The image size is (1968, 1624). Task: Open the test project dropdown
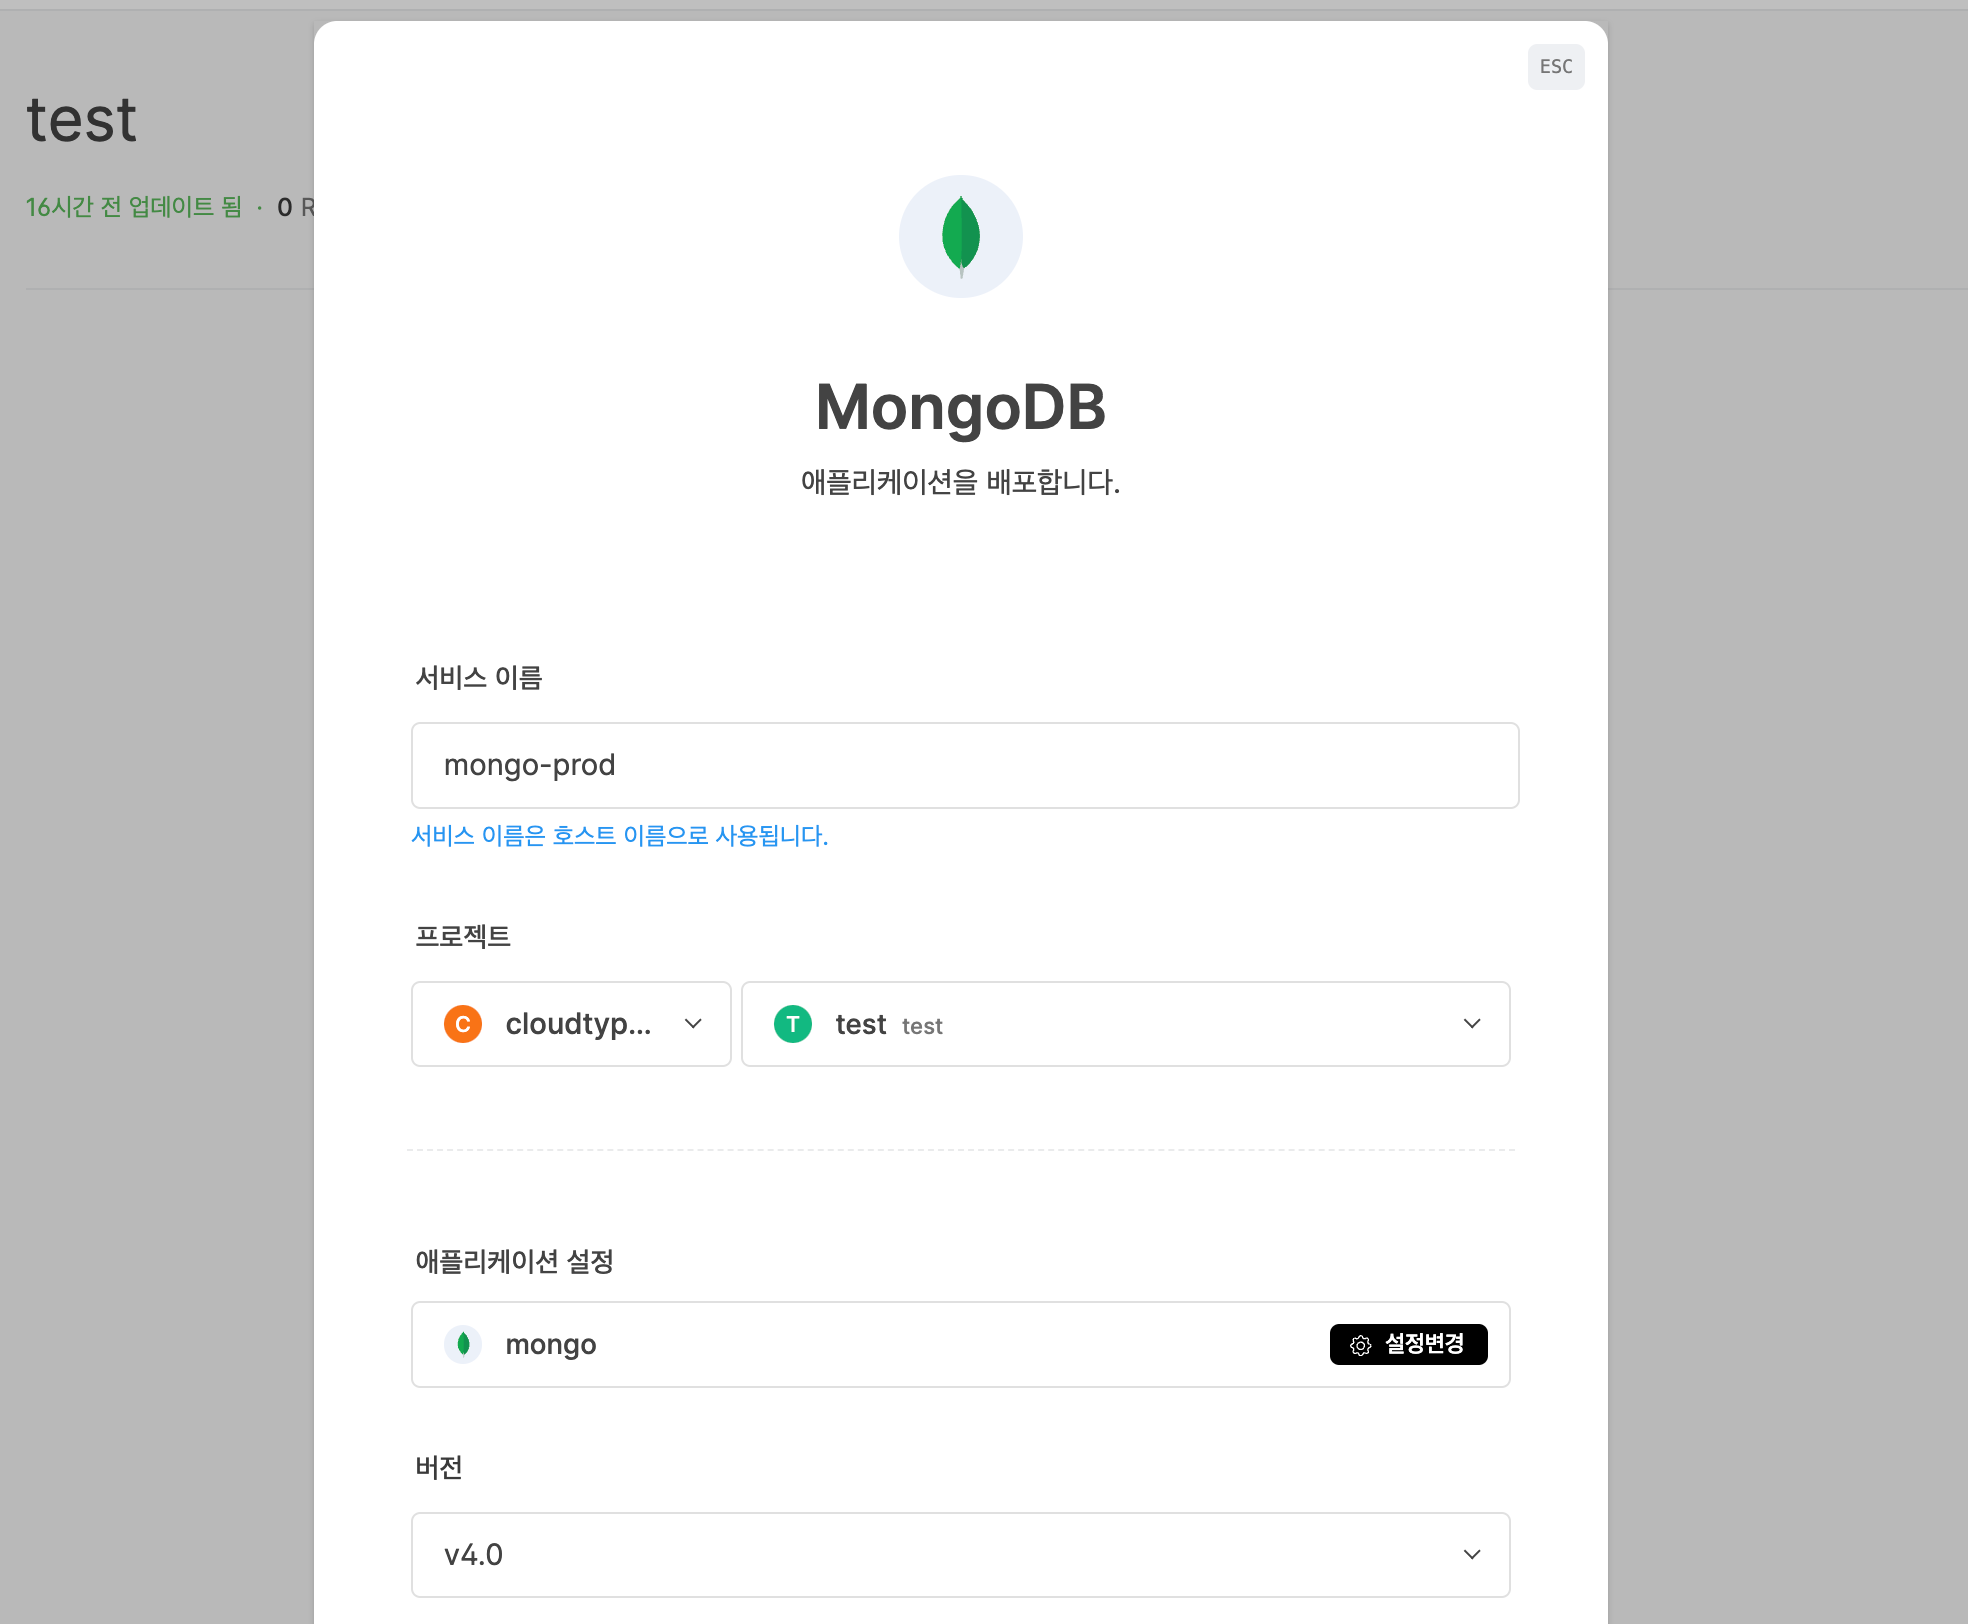pyautogui.click(x=1126, y=1024)
